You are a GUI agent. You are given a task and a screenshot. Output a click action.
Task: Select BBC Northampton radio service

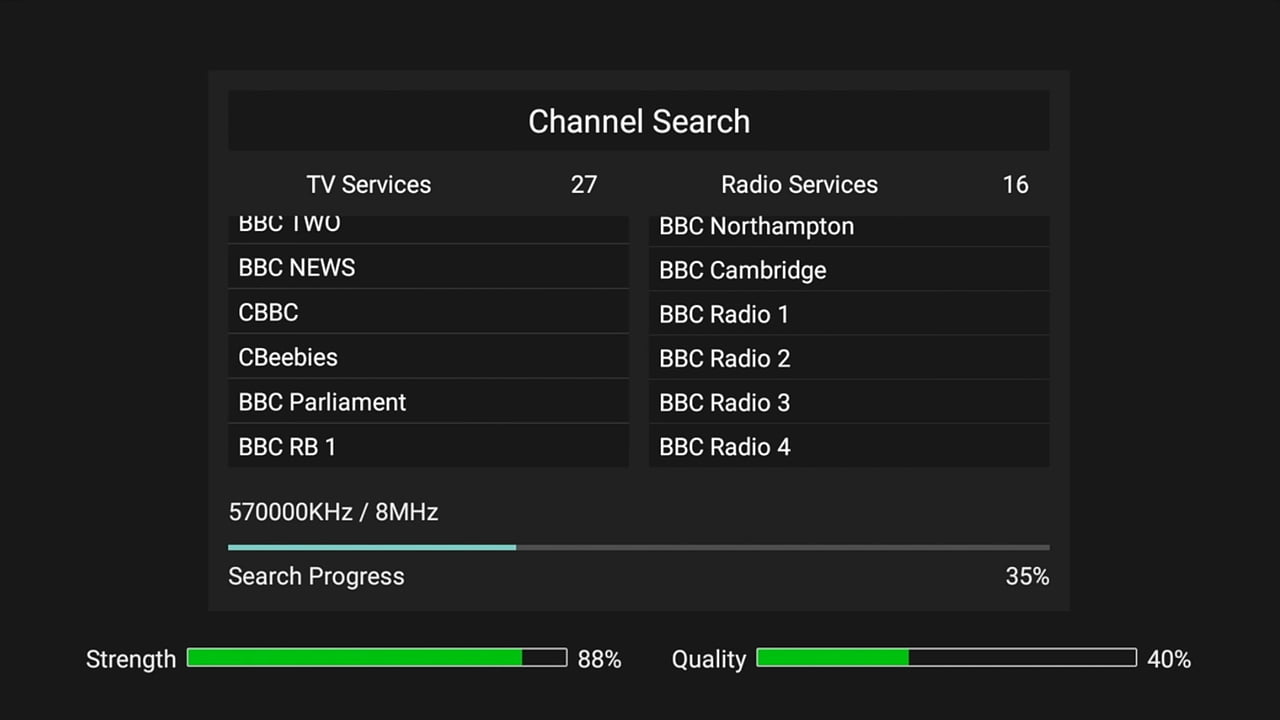pos(849,227)
